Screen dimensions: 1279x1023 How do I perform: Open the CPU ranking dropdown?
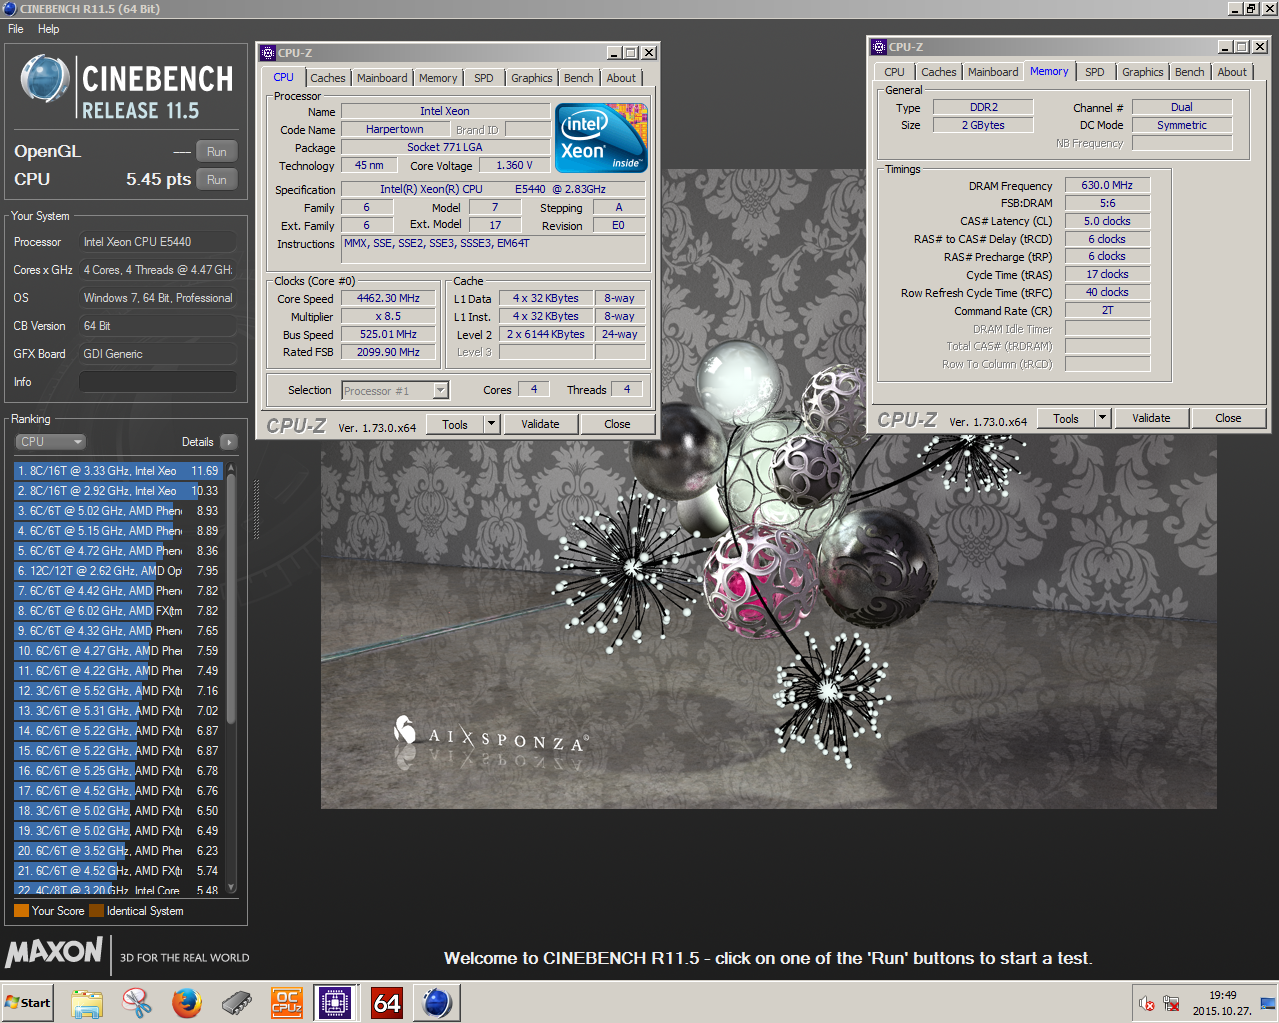50,442
